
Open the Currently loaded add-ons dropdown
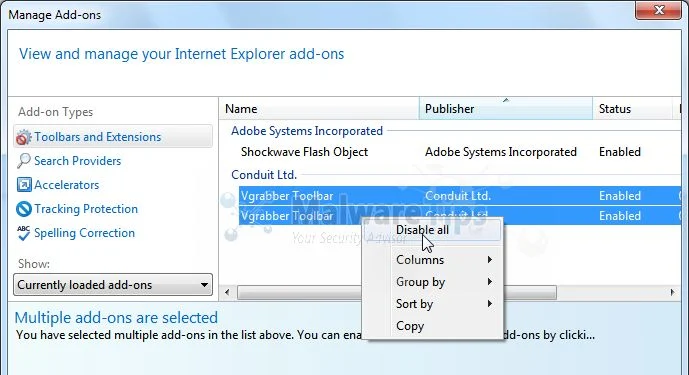pyautogui.click(x=113, y=285)
